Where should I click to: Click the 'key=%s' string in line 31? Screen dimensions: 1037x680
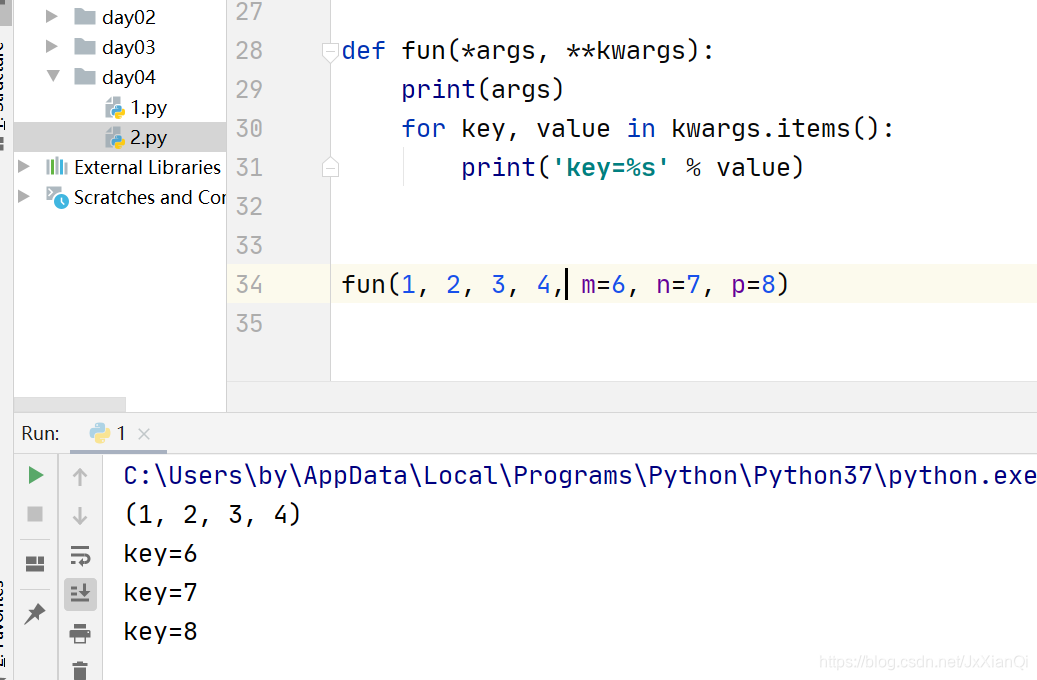click(x=611, y=167)
